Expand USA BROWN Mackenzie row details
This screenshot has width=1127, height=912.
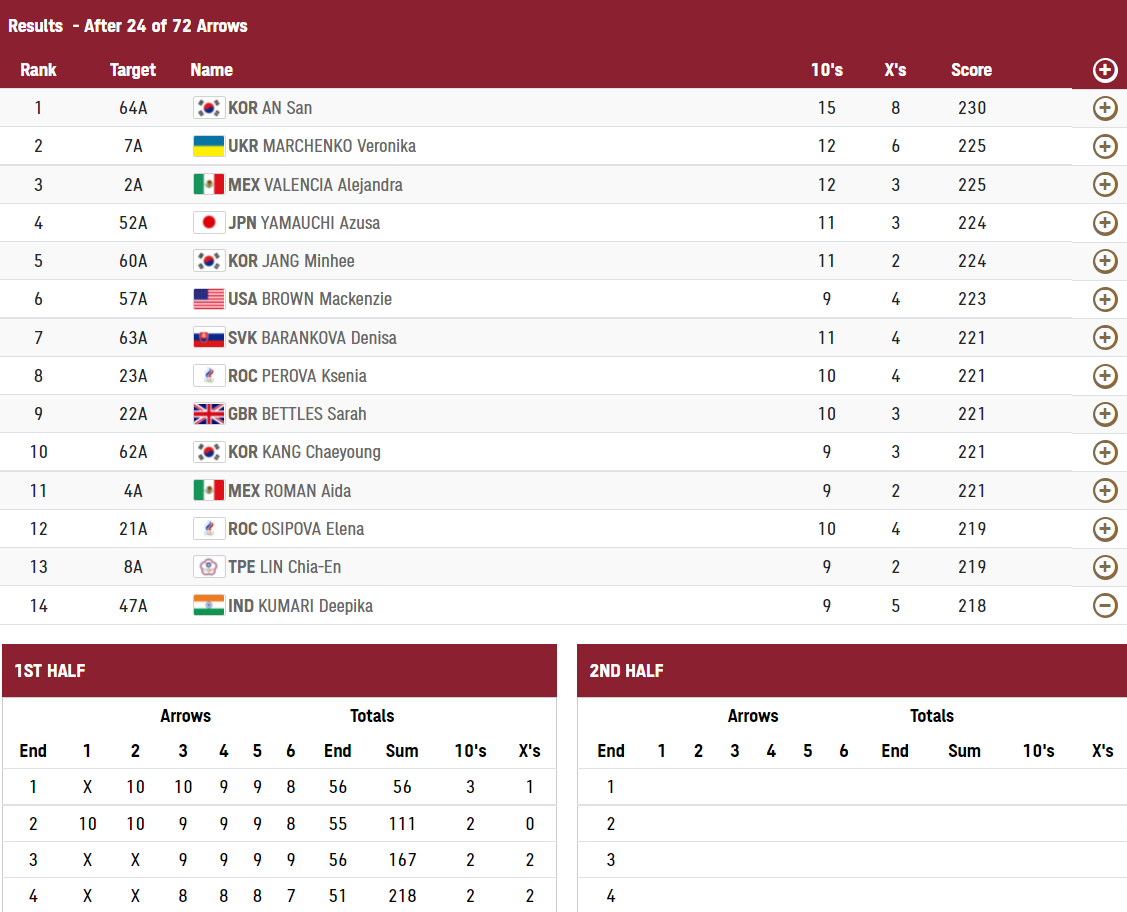coord(1105,299)
